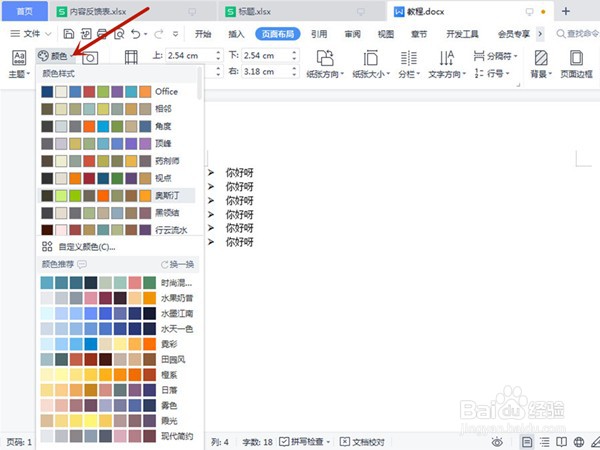Switch to the 引用 ribbon tab
The image size is (600, 450).
[319, 34]
